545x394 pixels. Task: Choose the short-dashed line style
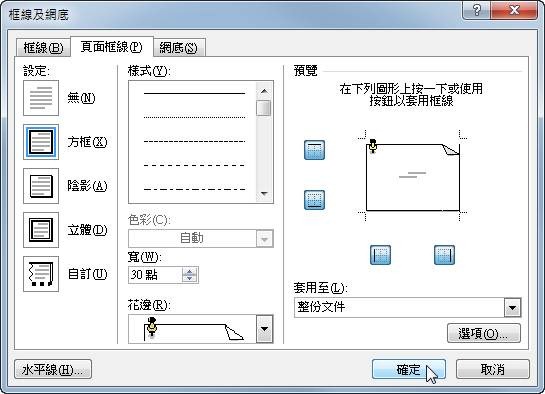point(194,141)
